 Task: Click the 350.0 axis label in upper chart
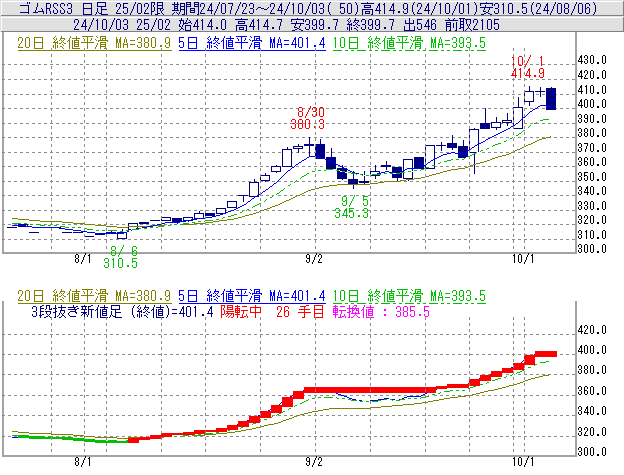click(x=592, y=177)
